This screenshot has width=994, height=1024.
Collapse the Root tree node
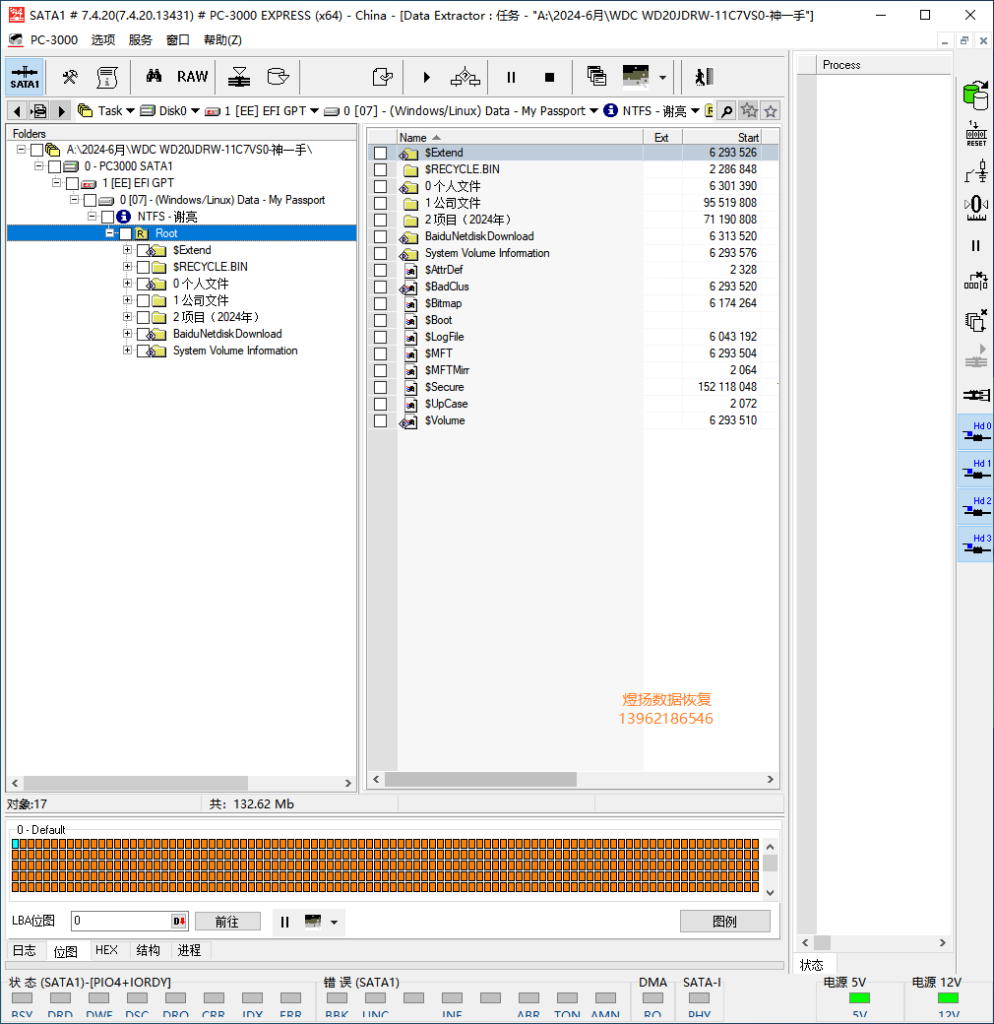pos(110,233)
